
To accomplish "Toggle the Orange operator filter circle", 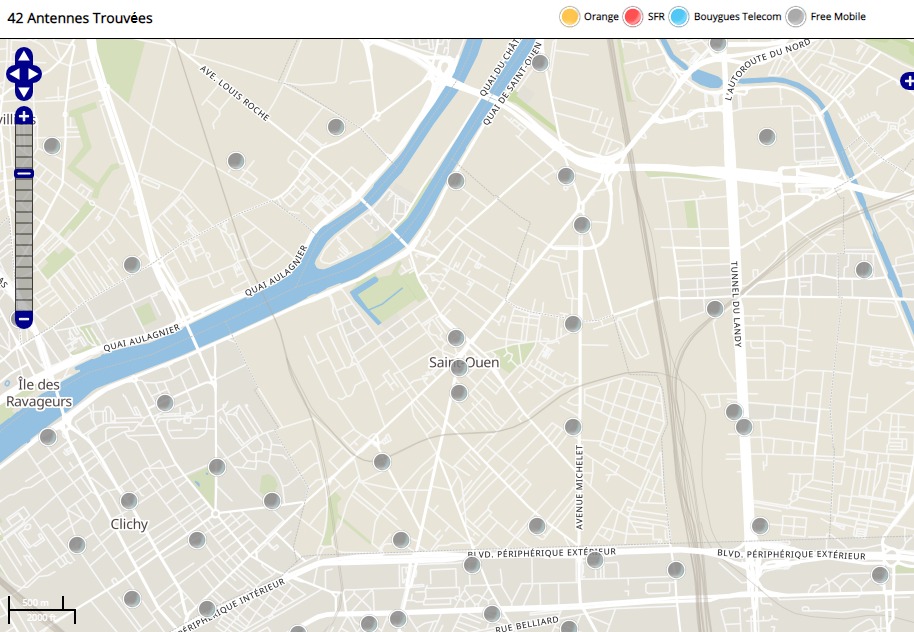I will [570, 17].
